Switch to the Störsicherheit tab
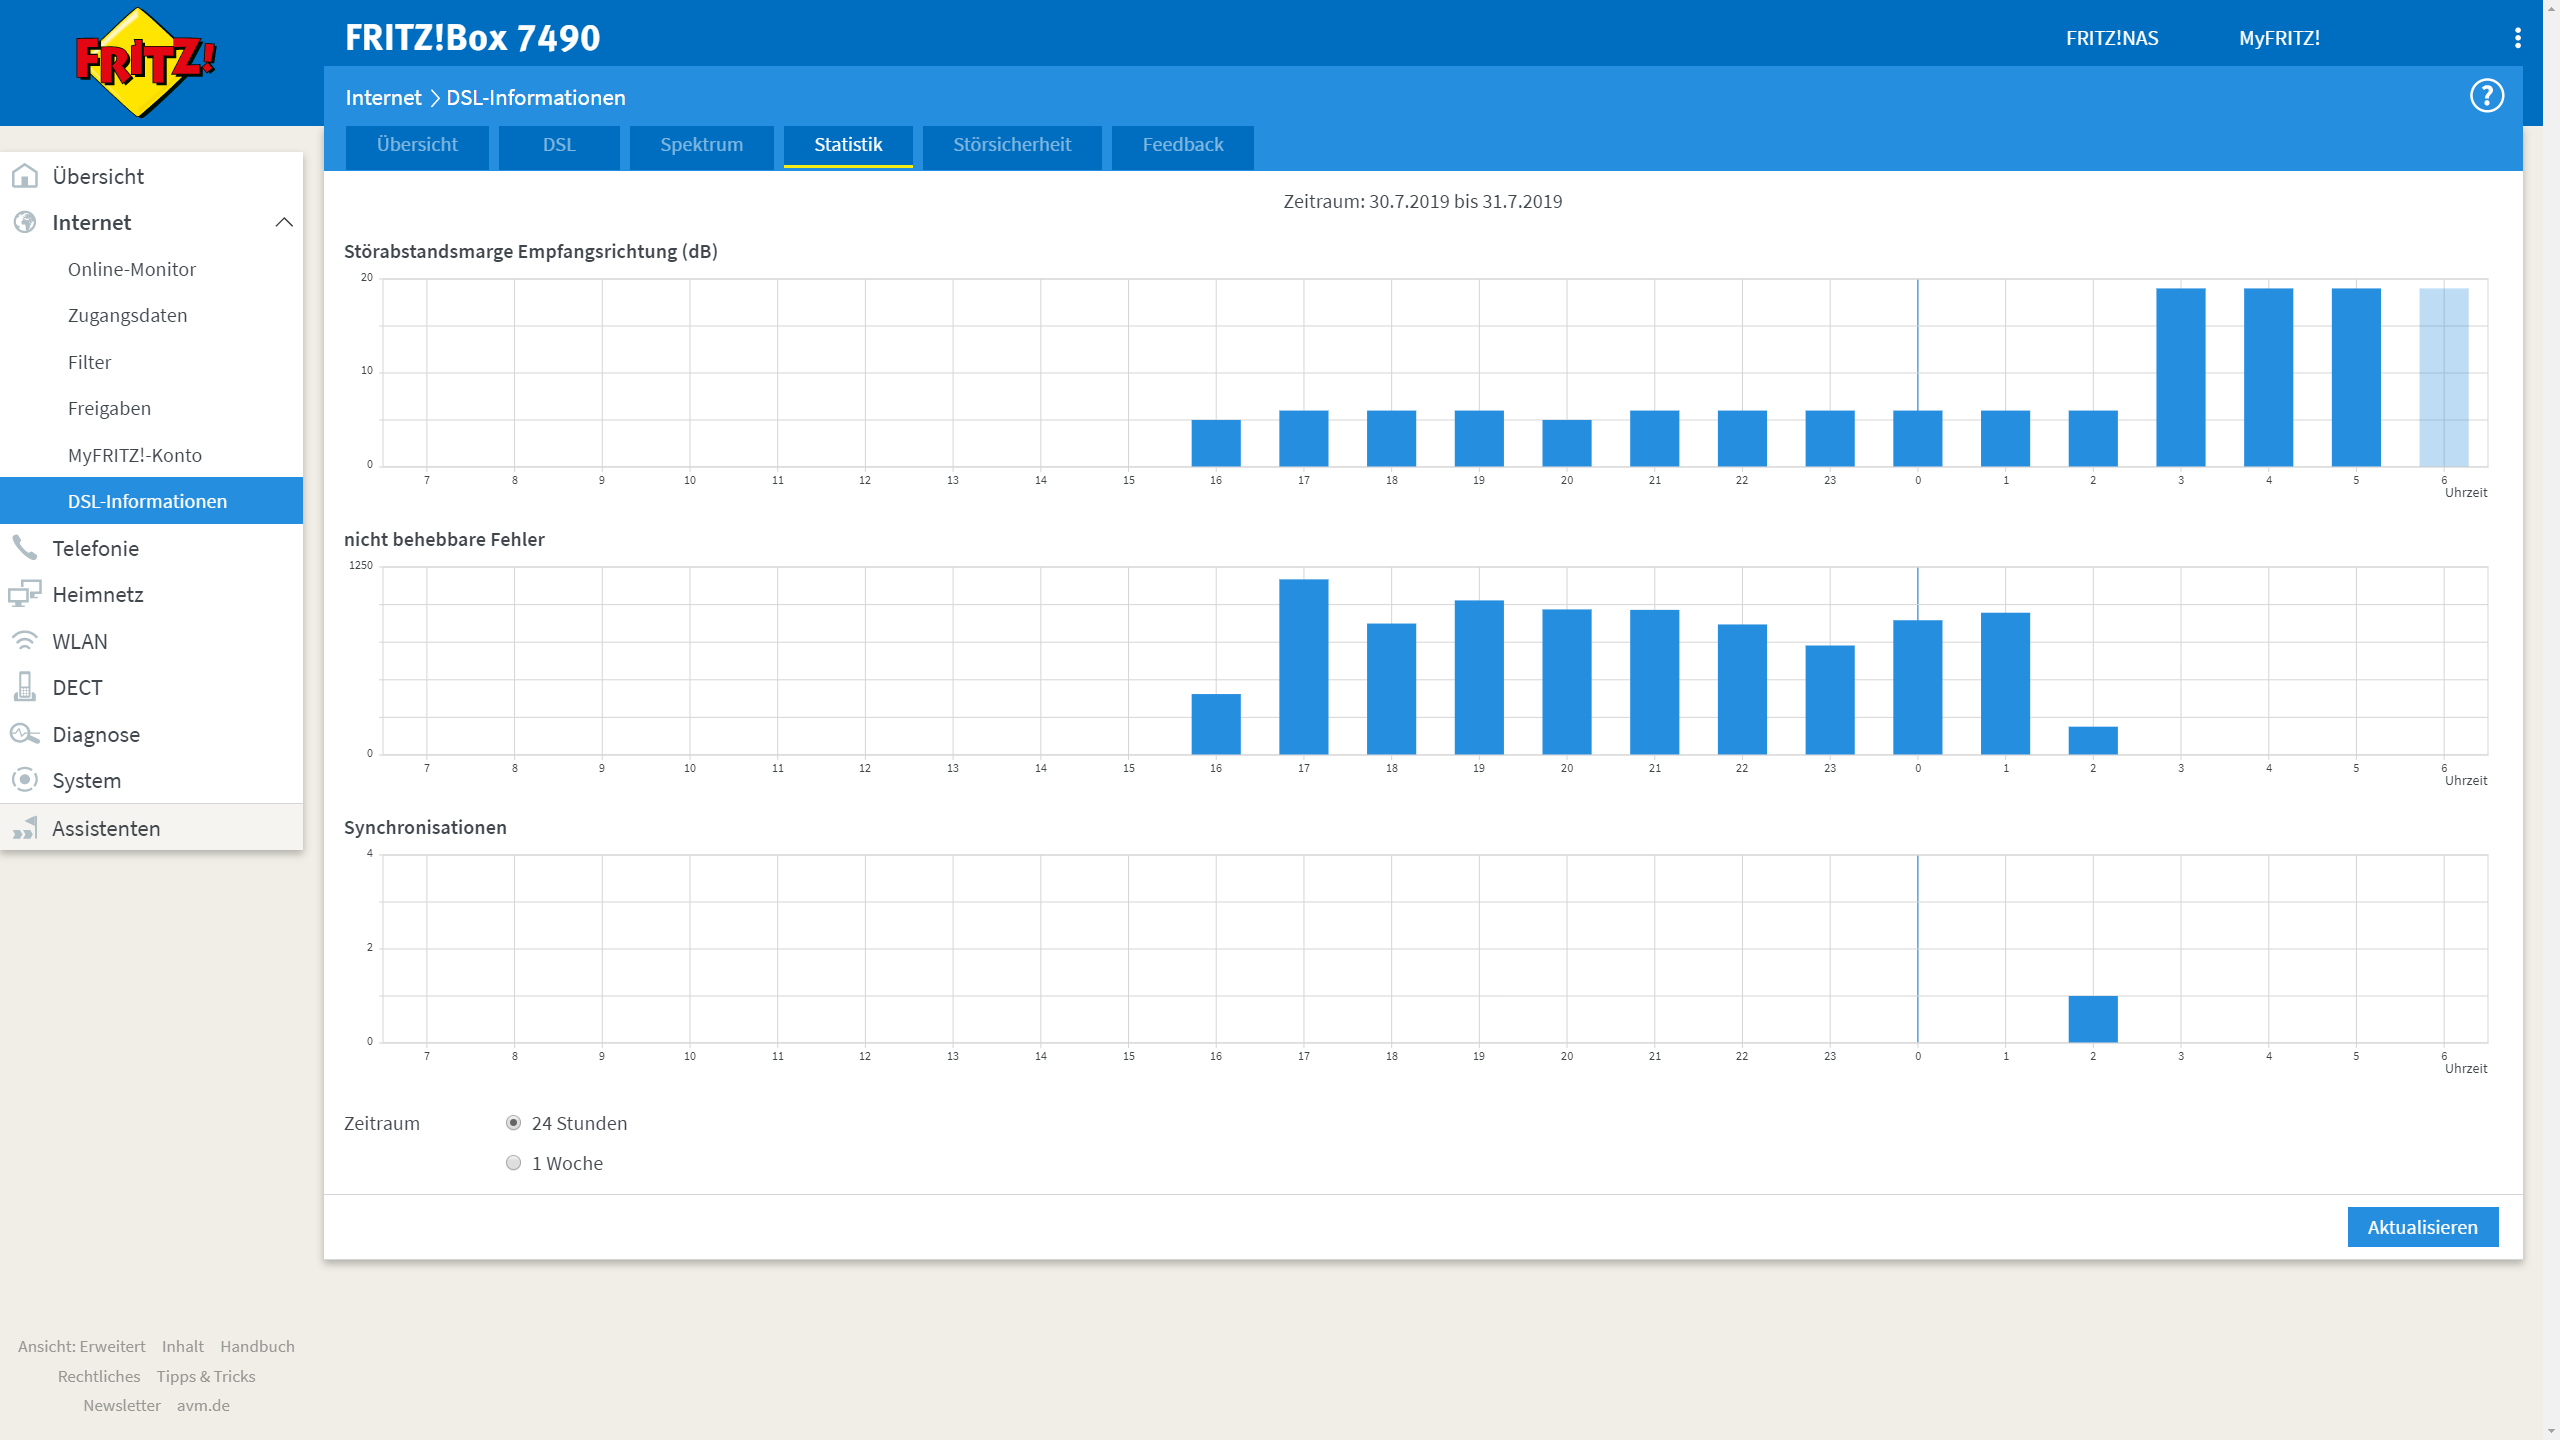This screenshot has height=1440, width=2560. 1011,145
